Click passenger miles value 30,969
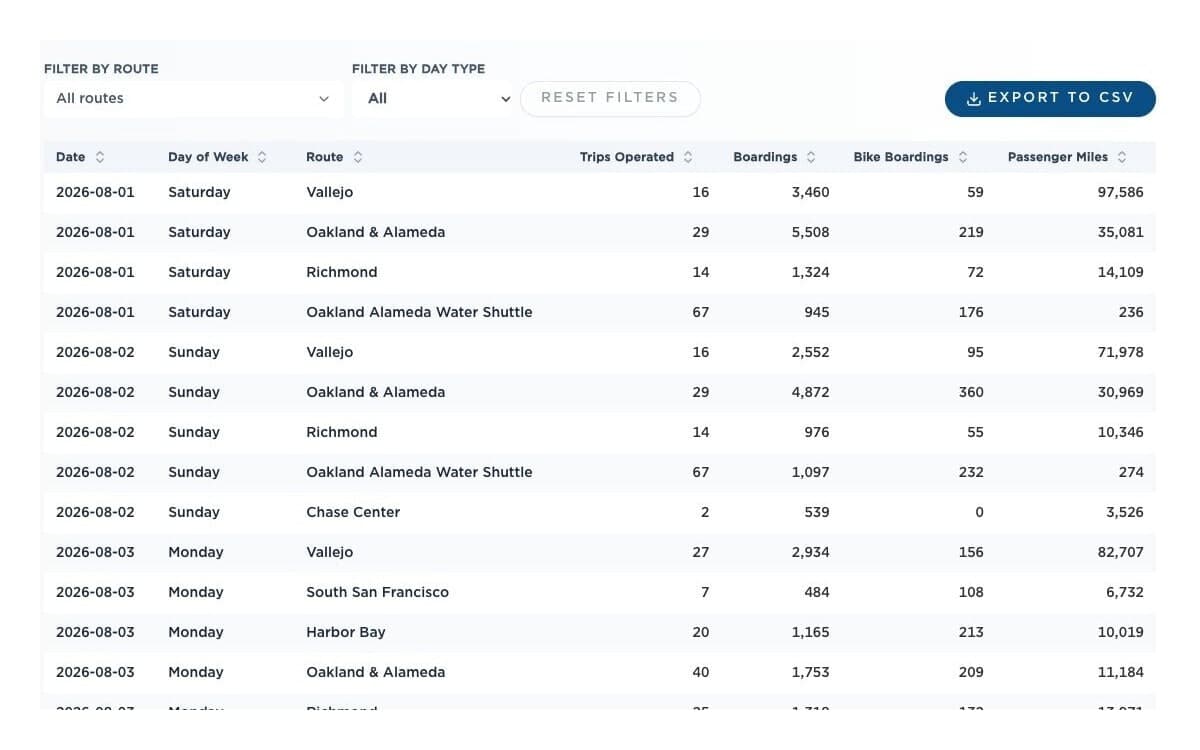Screen dimensions: 1200x750 pos(1120,392)
